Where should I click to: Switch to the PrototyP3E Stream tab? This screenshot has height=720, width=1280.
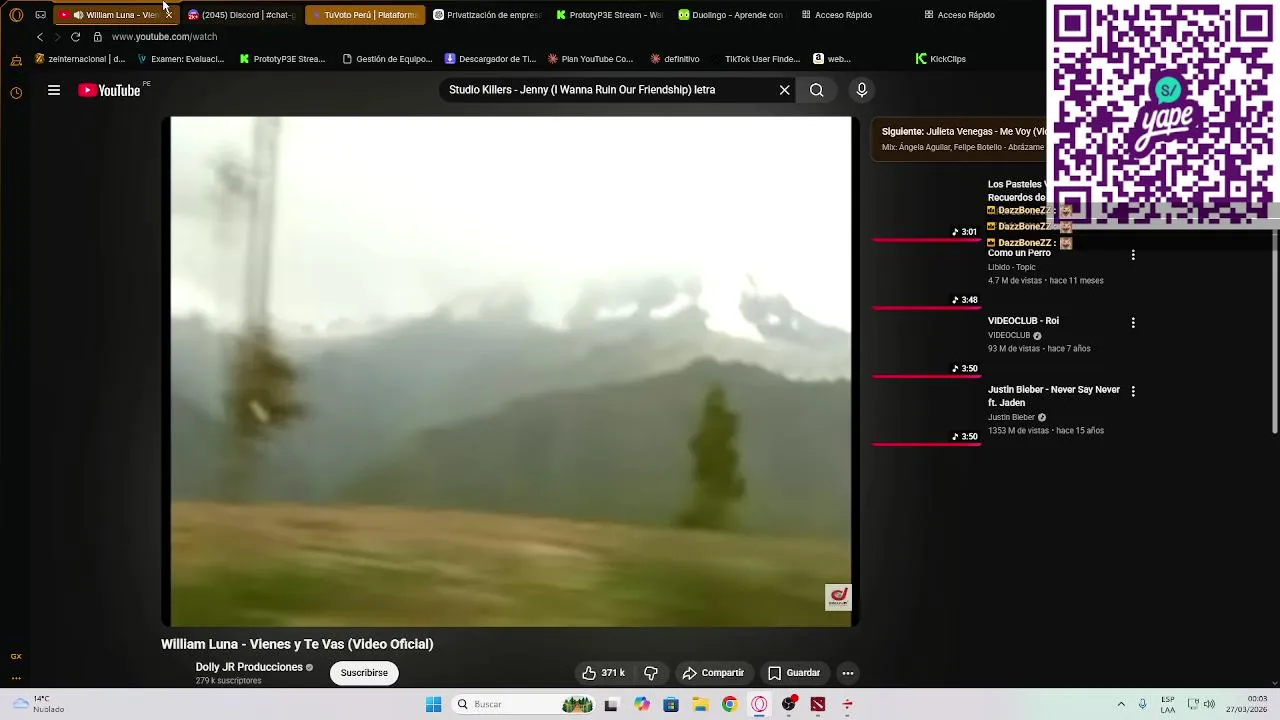(x=610, y=15)
